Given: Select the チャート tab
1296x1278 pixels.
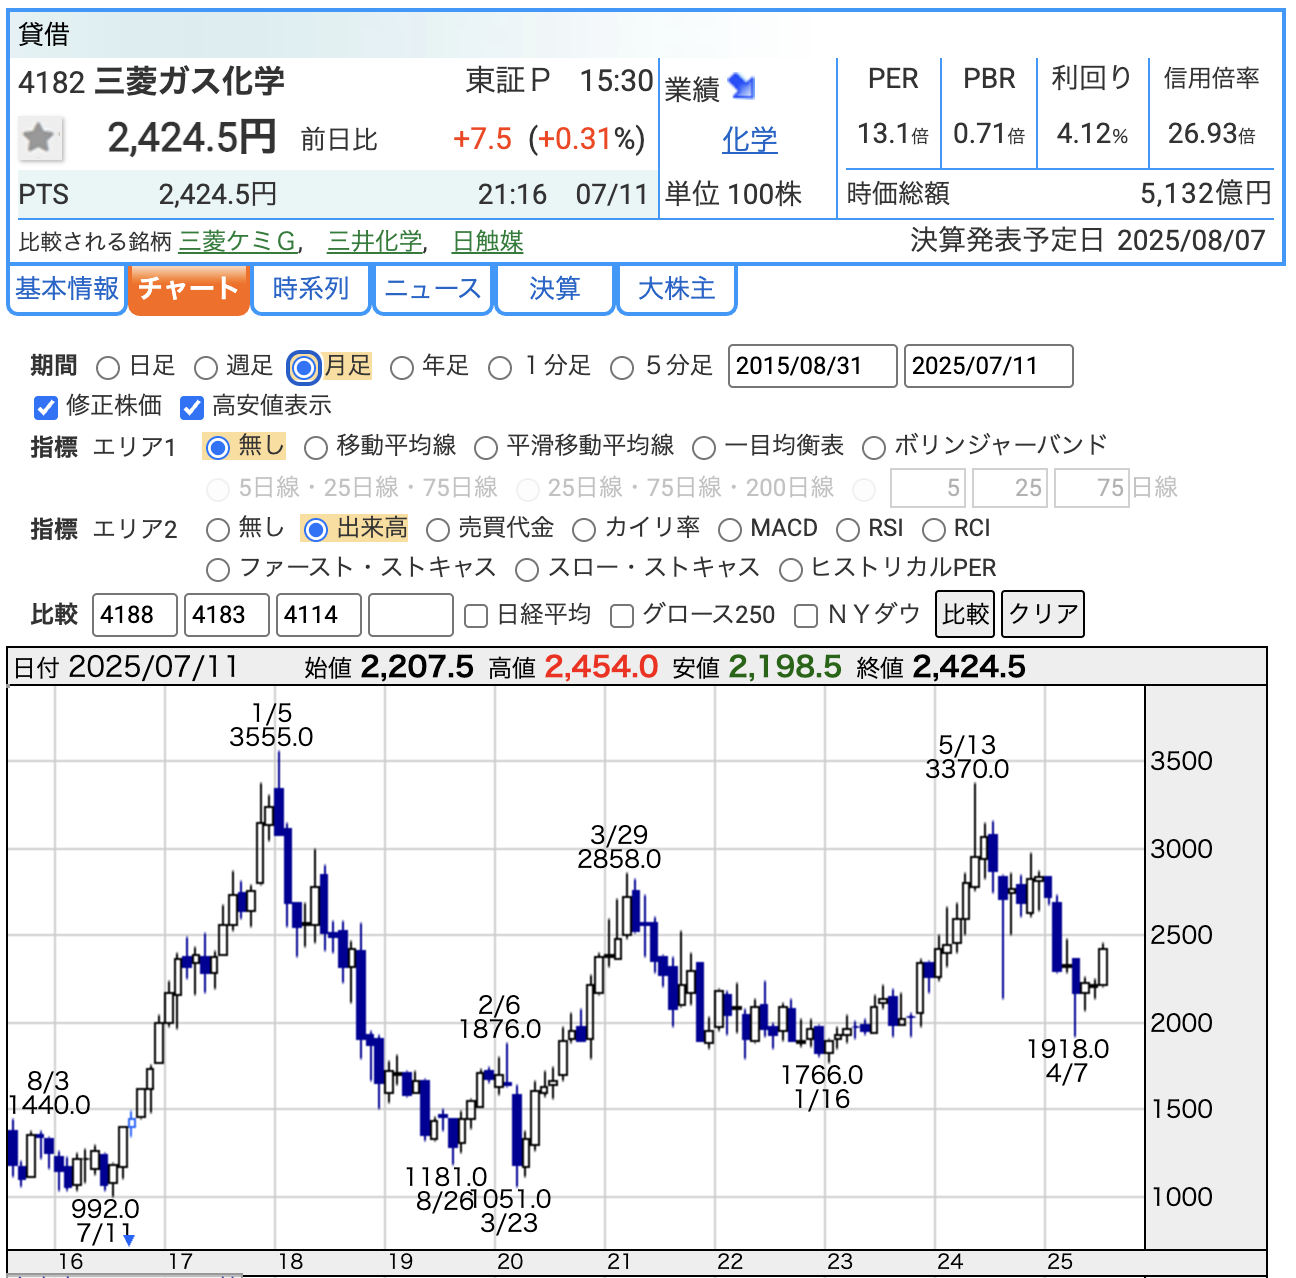Looking at the screenshot, I should coord(188,289).
